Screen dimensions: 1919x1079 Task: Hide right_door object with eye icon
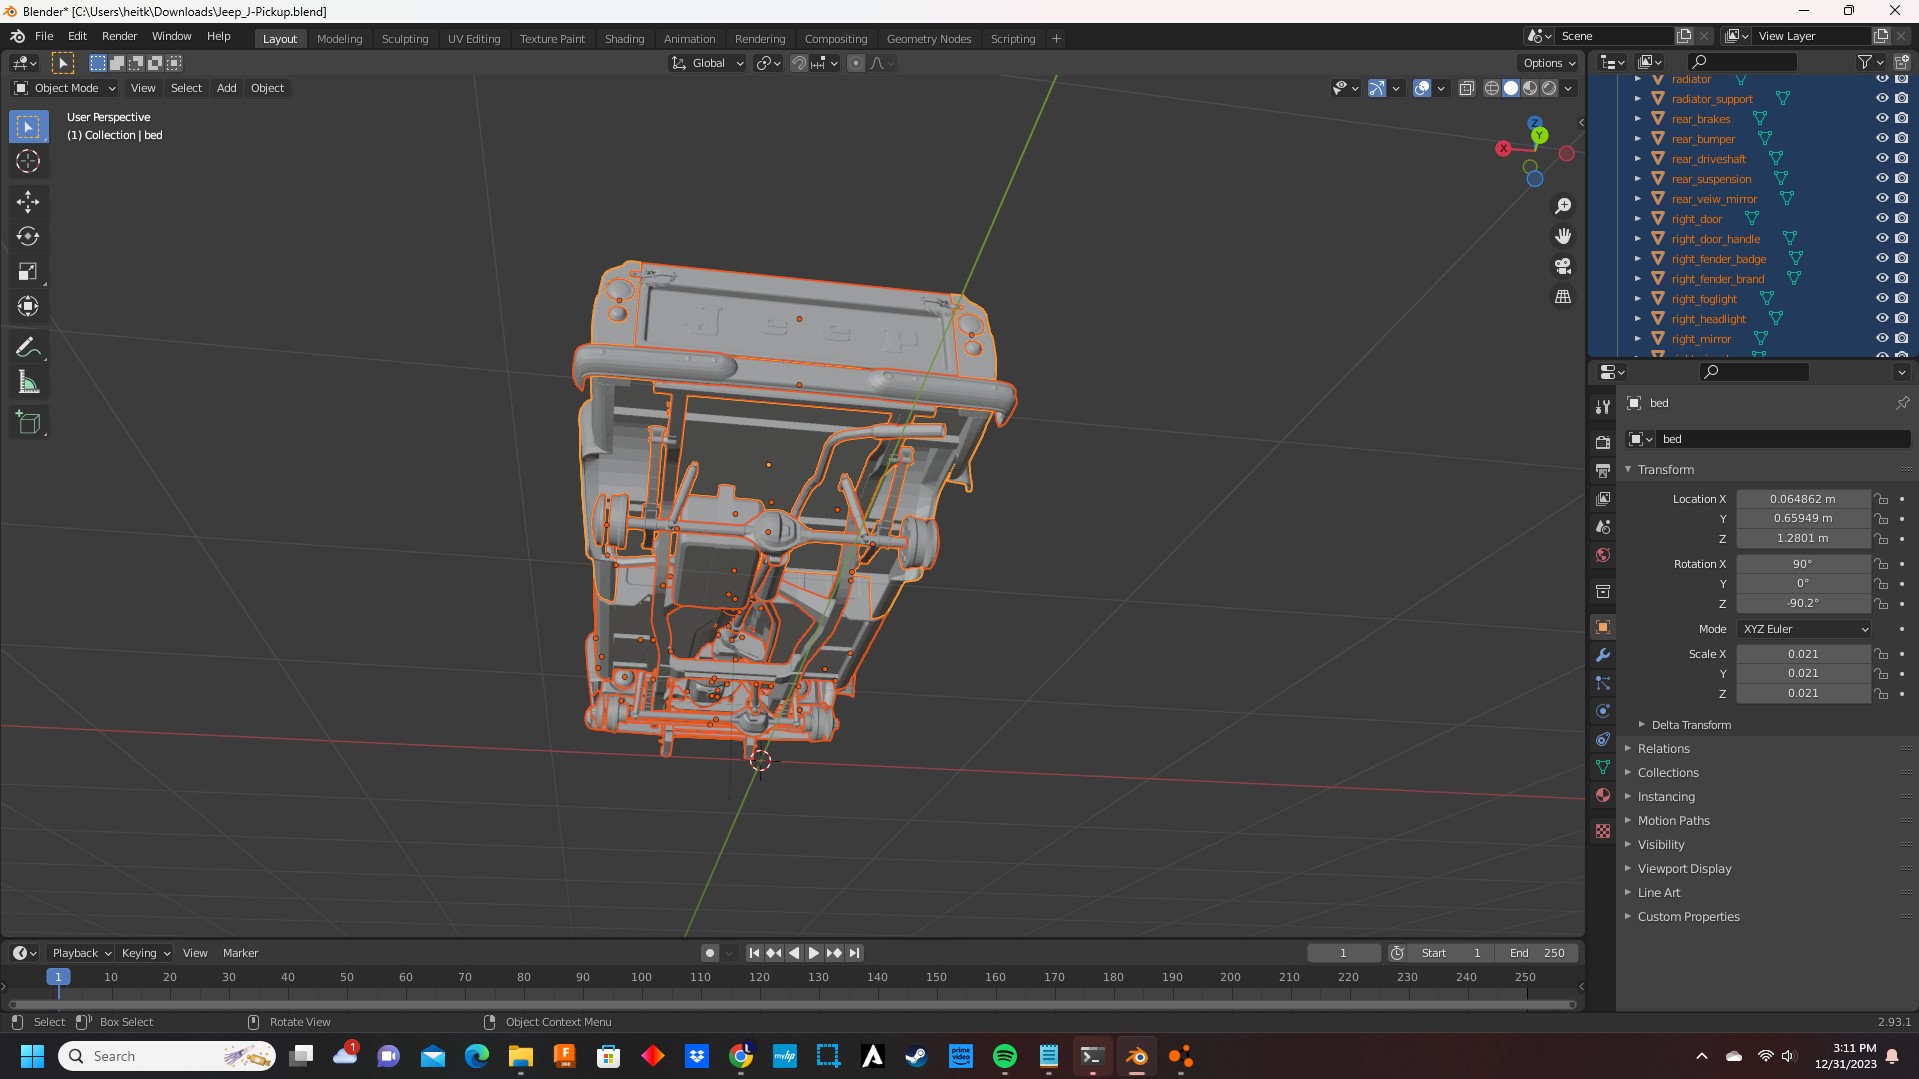(x=1881, y=219)
